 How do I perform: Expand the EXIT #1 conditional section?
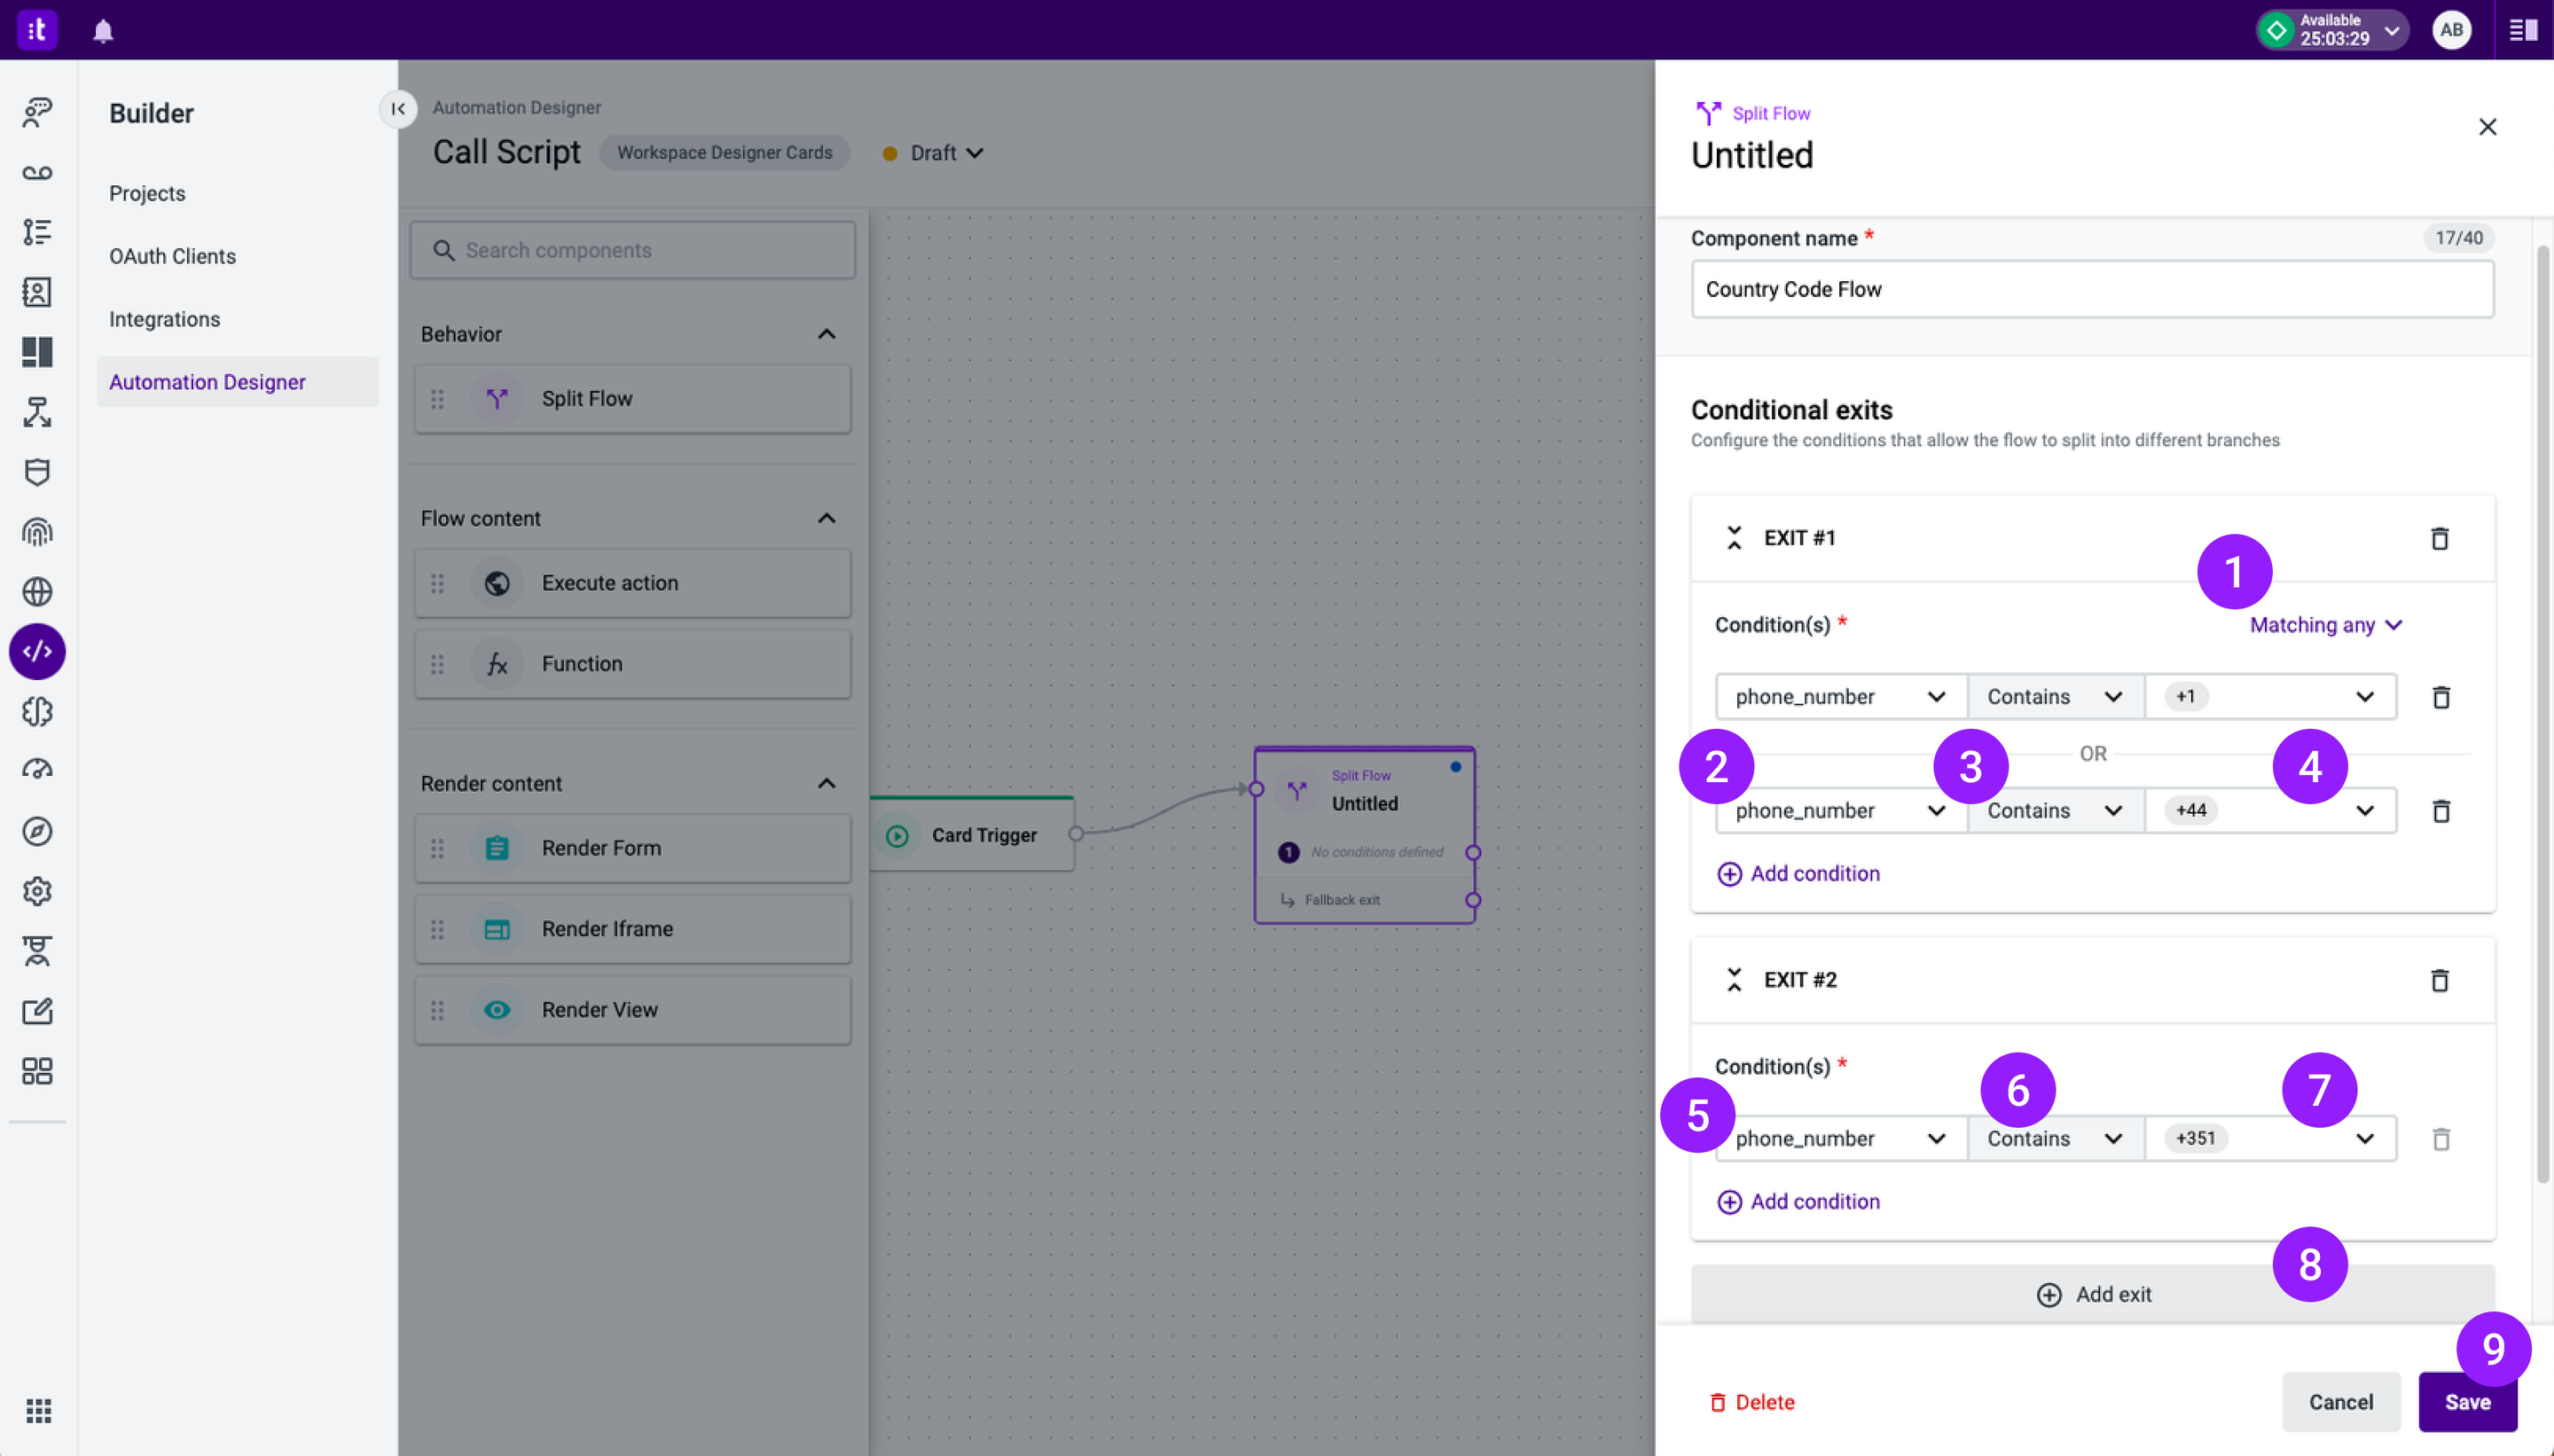1733,536
